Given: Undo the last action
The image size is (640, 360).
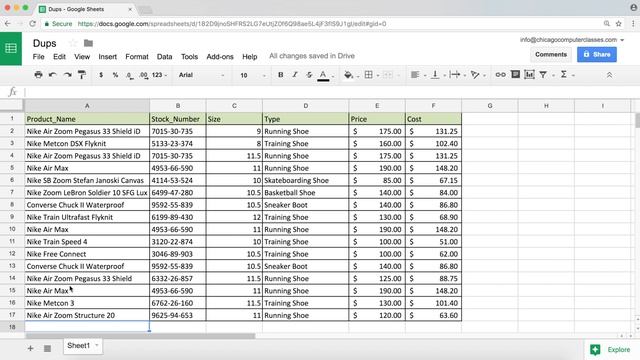Looking at the screenshot, I should pos(53,75).
